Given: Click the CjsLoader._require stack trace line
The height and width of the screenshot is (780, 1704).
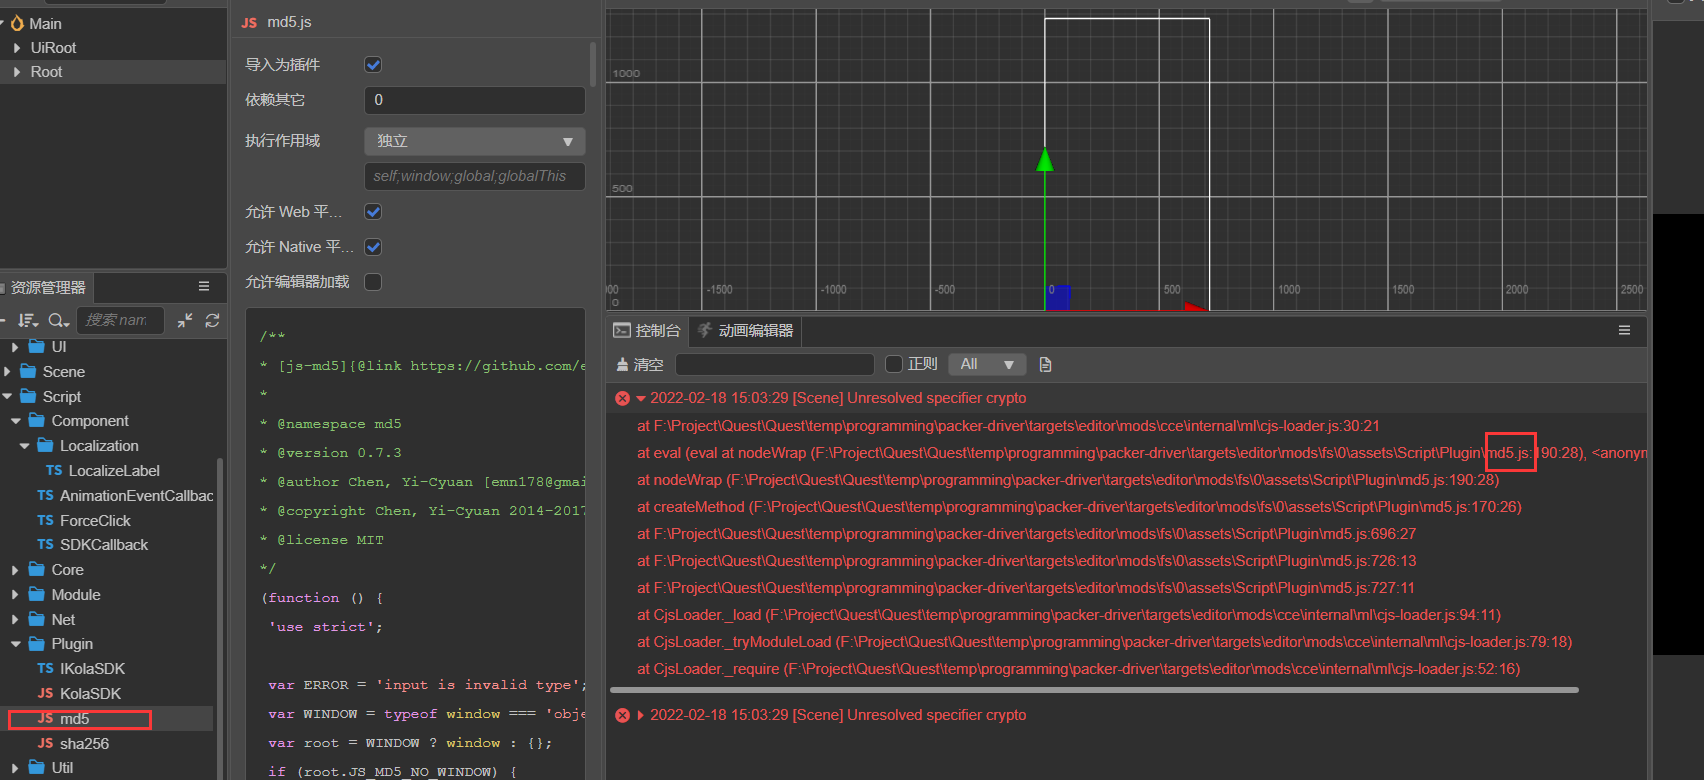Looking at the screenshot, I should click(1078, 669).
